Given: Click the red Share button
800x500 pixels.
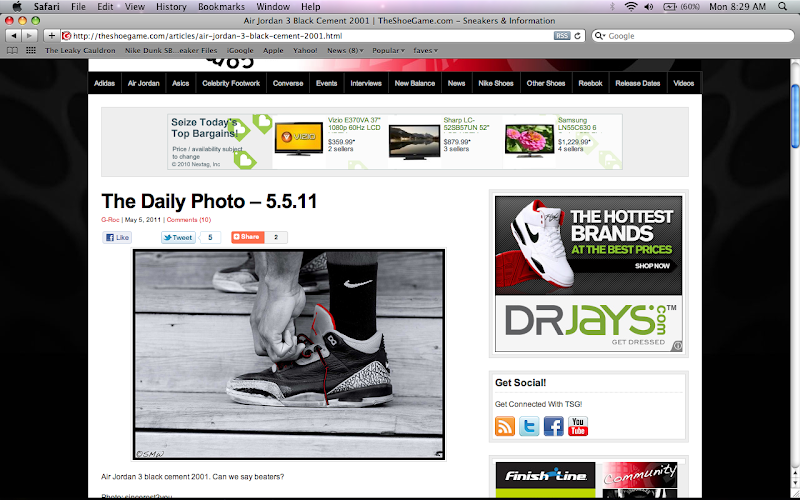Looking at the screenshot, I should click(247, 237).
